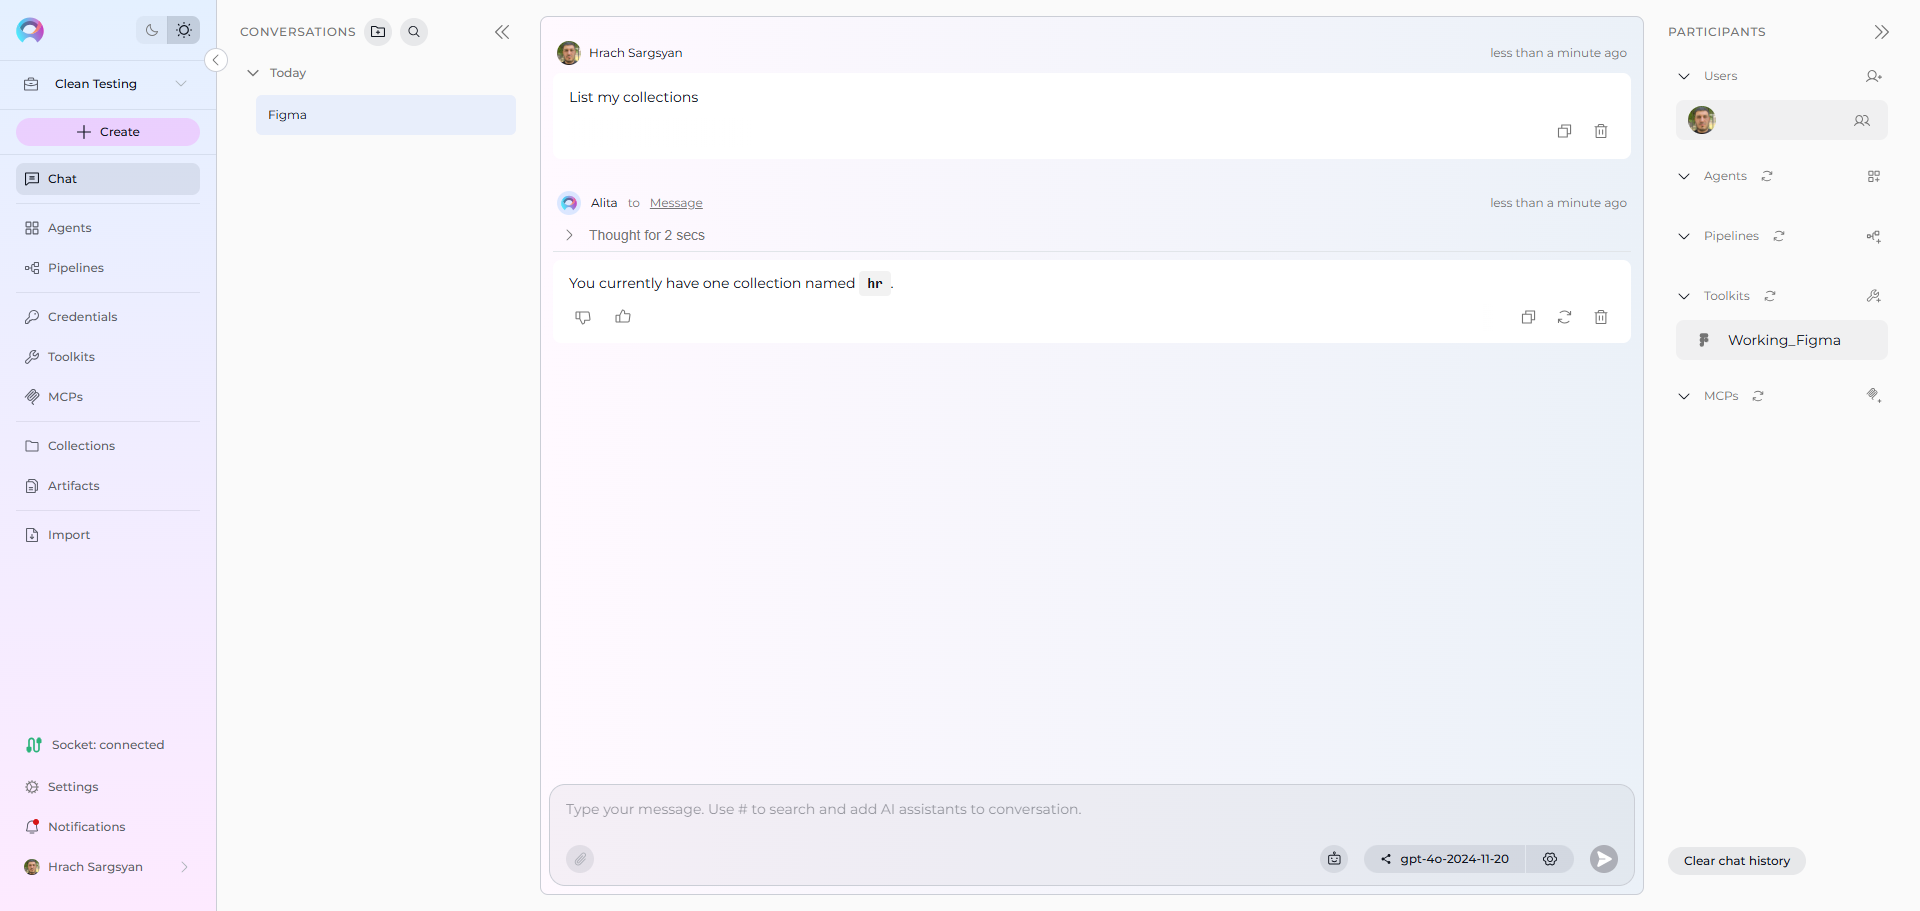
Task: Add an agent participant icon
Action: pyautogui.click(x=1874, y=176)
